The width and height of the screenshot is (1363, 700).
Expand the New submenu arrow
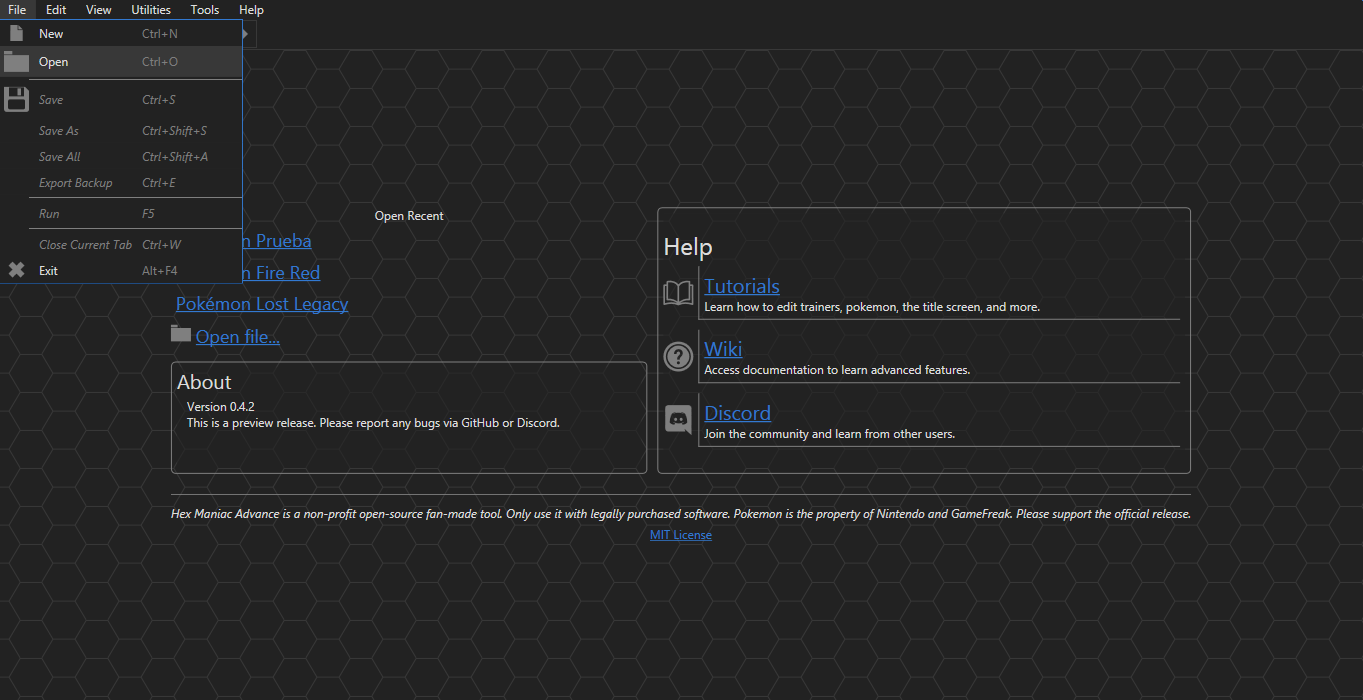(x=243, y=32)
